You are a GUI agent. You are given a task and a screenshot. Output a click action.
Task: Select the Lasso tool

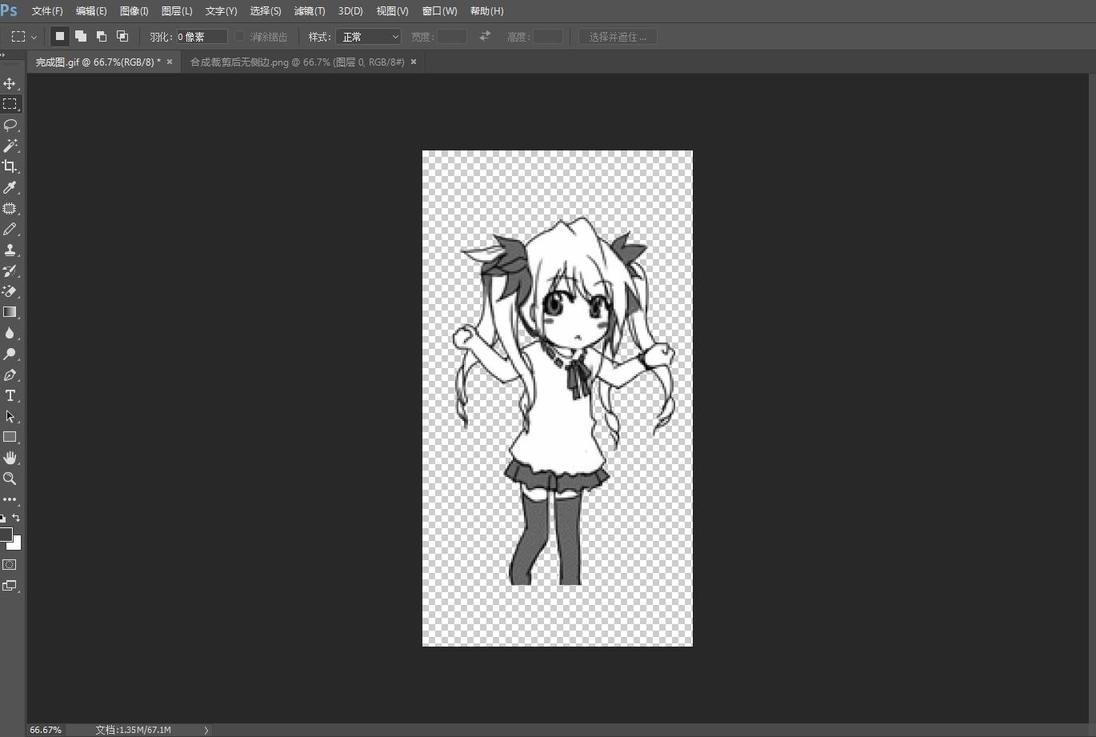coord(10,125)
